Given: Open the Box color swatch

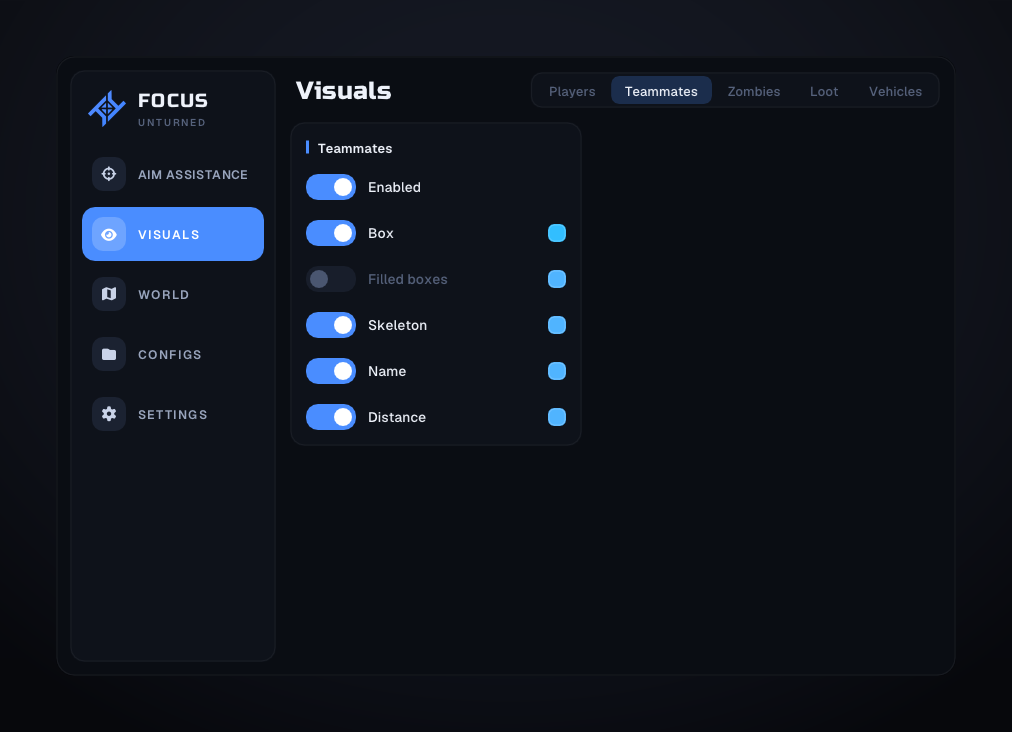Looking at the screenshot, I should [557, 233].
